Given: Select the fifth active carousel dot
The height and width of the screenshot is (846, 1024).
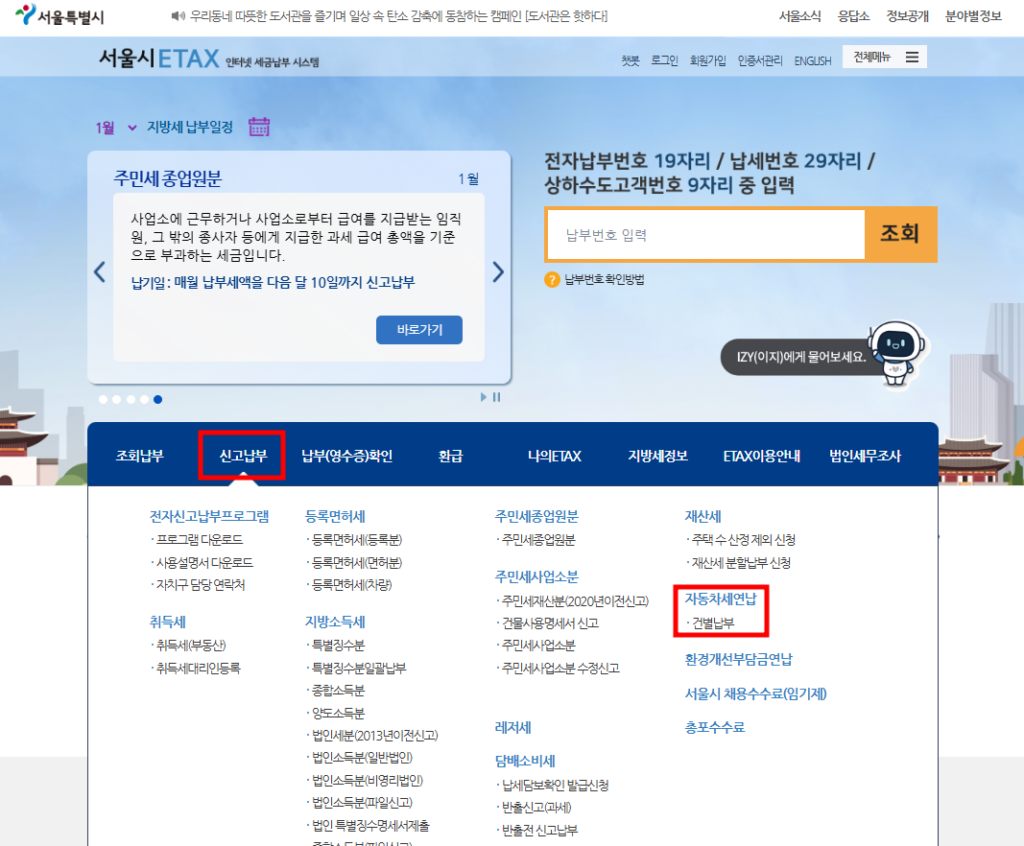Looking at the screenshot, I should [x=158, y=399].
